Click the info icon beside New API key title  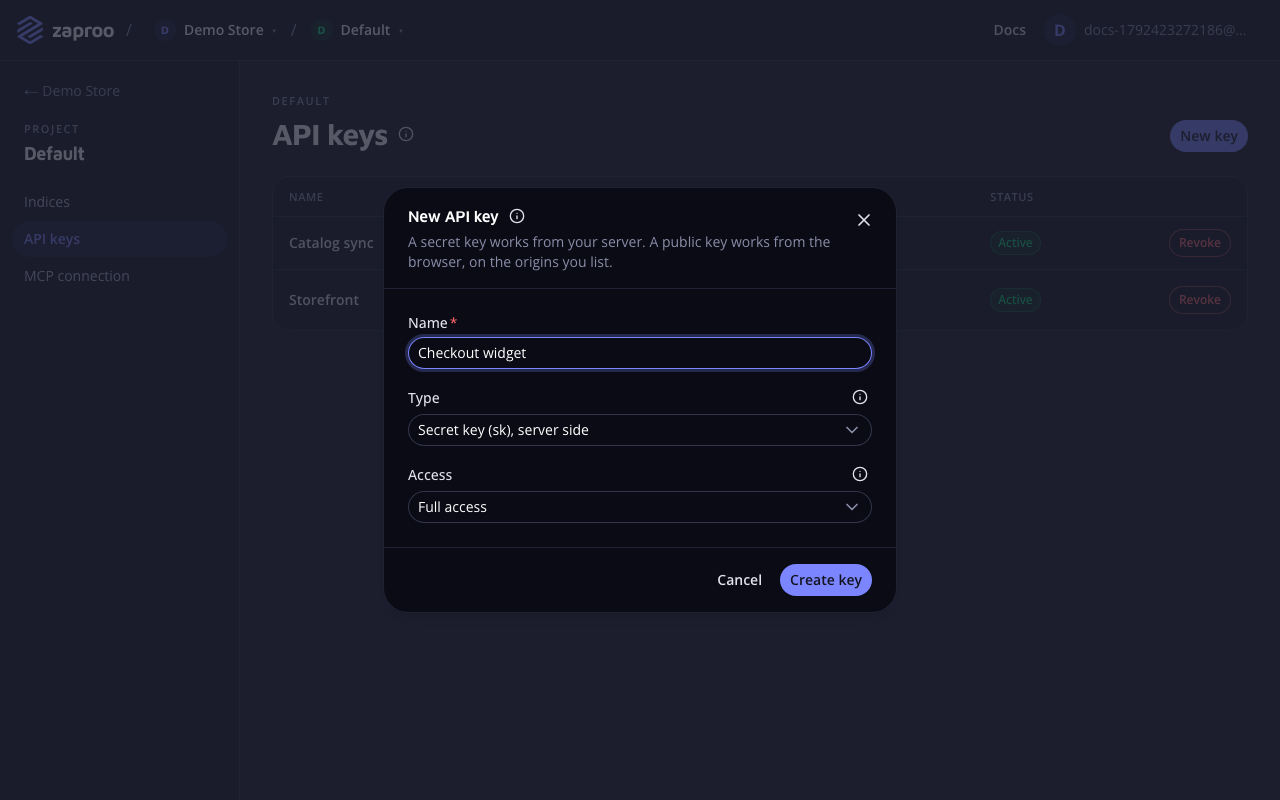coord(517,216)
